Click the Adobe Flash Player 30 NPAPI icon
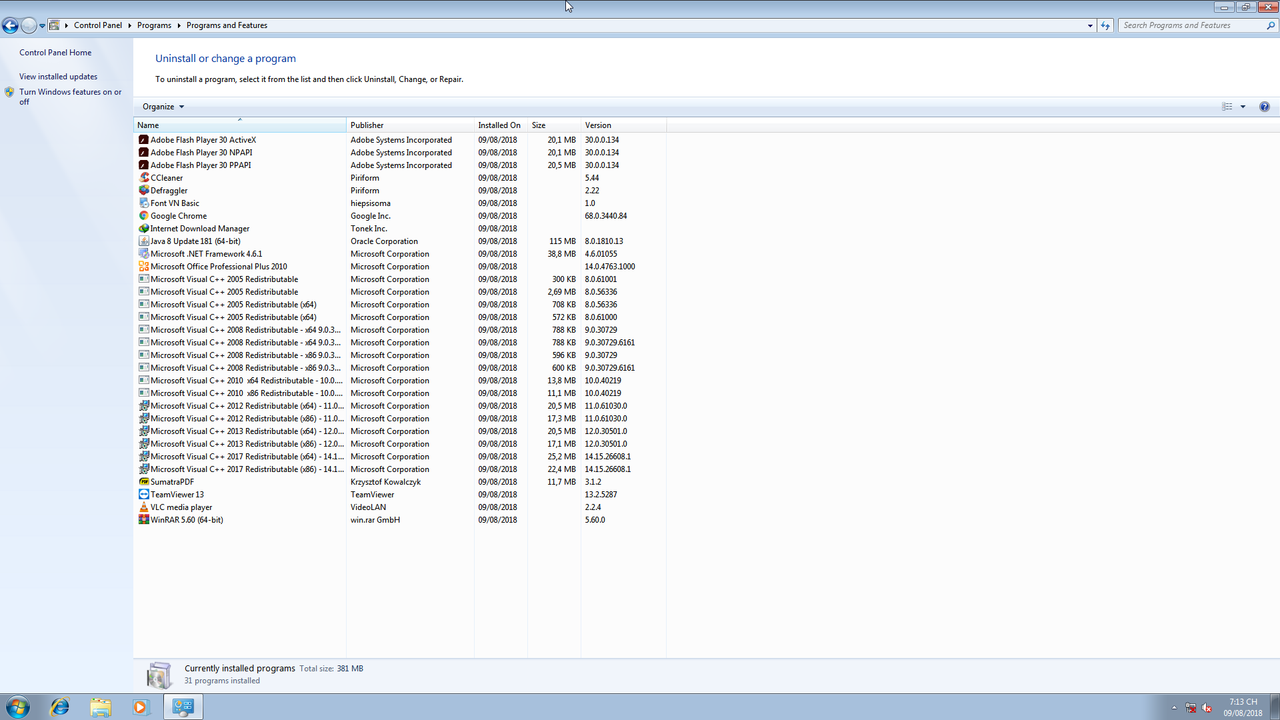Image resolution: width=1280 pixels, height=720 pixels. coord(144,153)
